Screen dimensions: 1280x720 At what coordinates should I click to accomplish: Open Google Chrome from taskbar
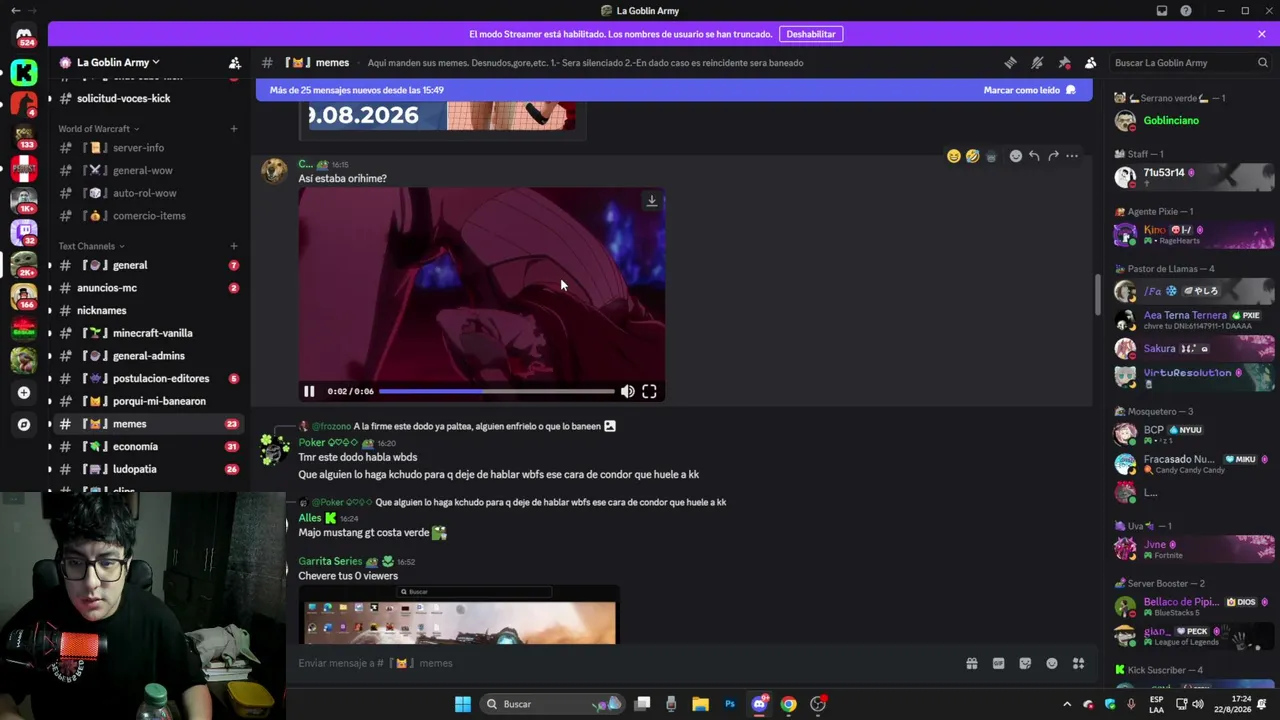[x=789, y=704]
